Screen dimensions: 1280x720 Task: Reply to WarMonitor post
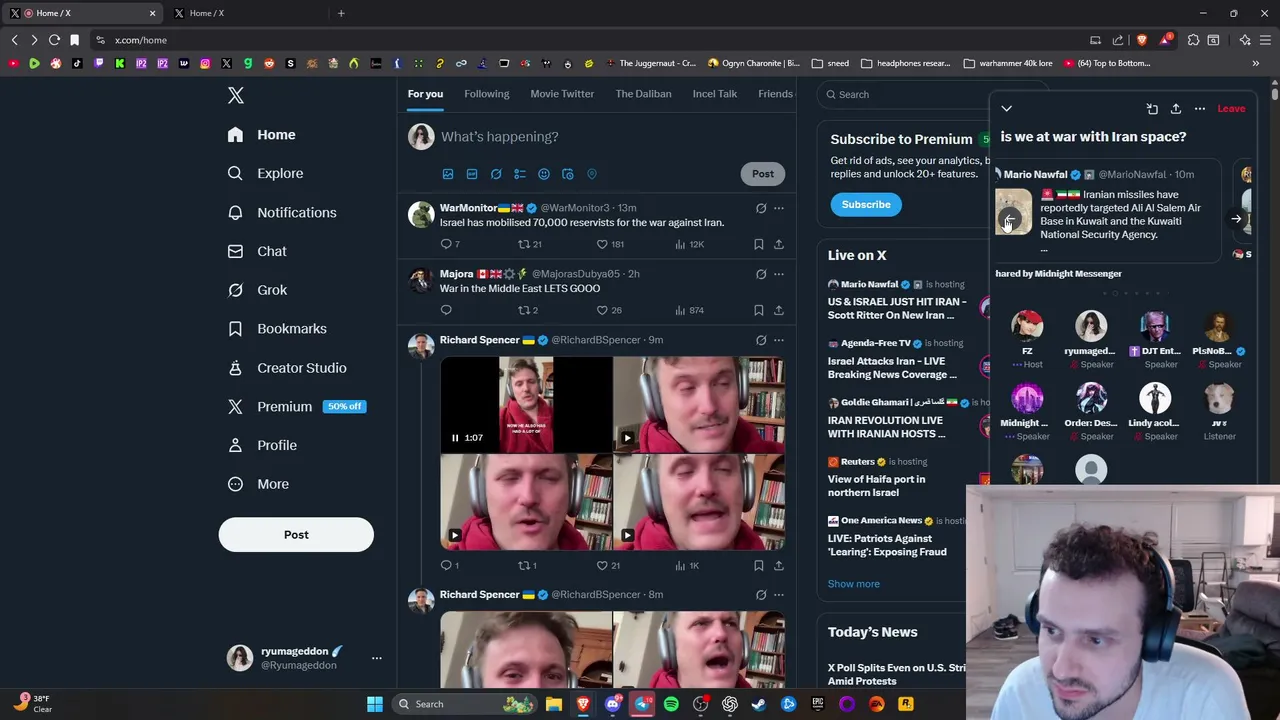pyautogui.click(x=446, y=244)
